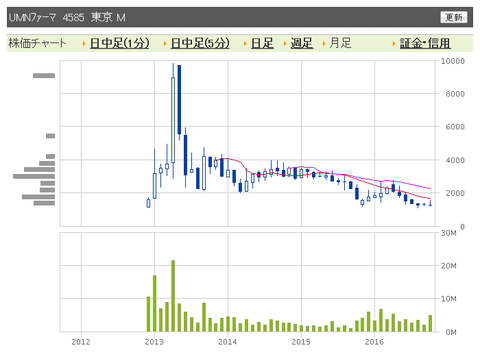The height and width of the screenshot is (363, 480).
Task: Click the 更新 refresh button
Action: [x=454, y=17]
